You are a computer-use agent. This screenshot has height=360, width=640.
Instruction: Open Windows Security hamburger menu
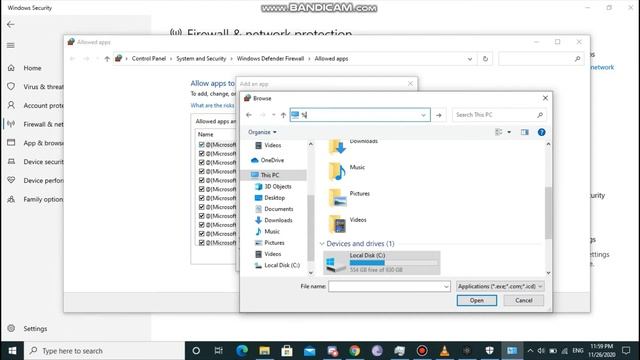tap(11, 45)
